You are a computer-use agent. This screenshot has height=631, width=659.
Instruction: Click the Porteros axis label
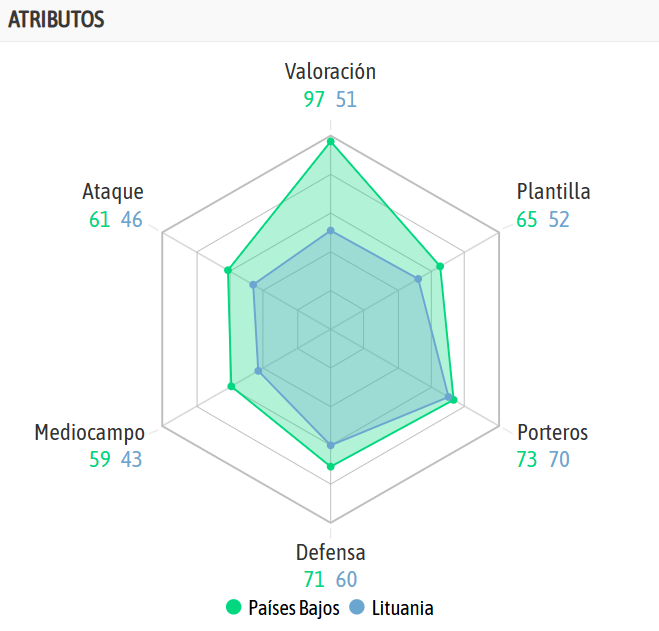pos(552,433)
